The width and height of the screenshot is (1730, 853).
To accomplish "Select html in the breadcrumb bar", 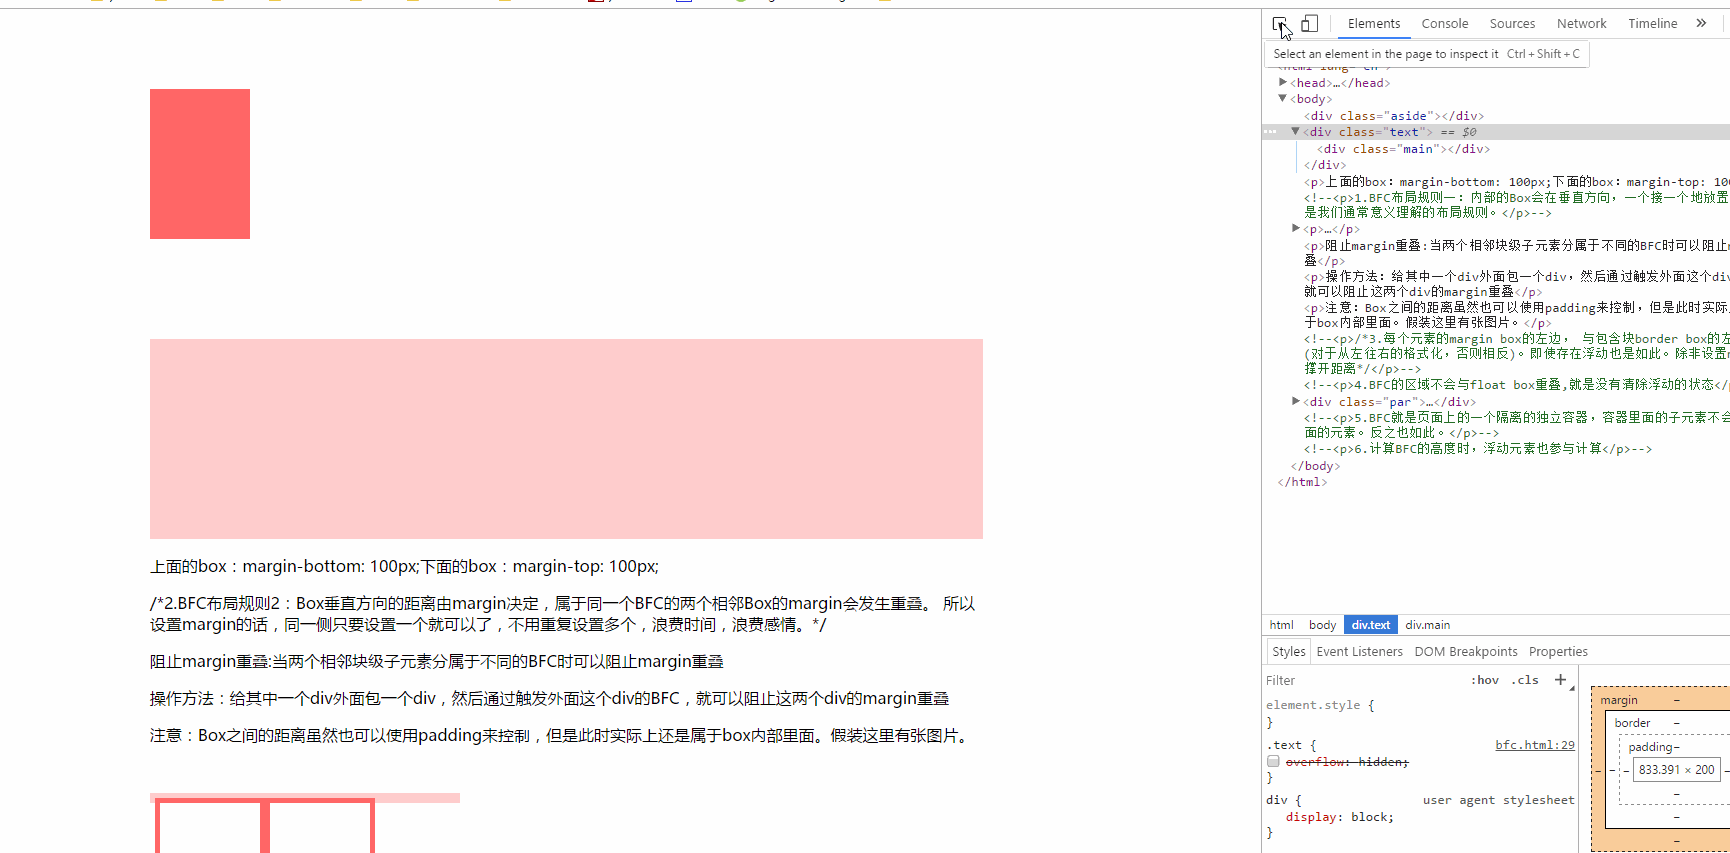I will 1281,625.
